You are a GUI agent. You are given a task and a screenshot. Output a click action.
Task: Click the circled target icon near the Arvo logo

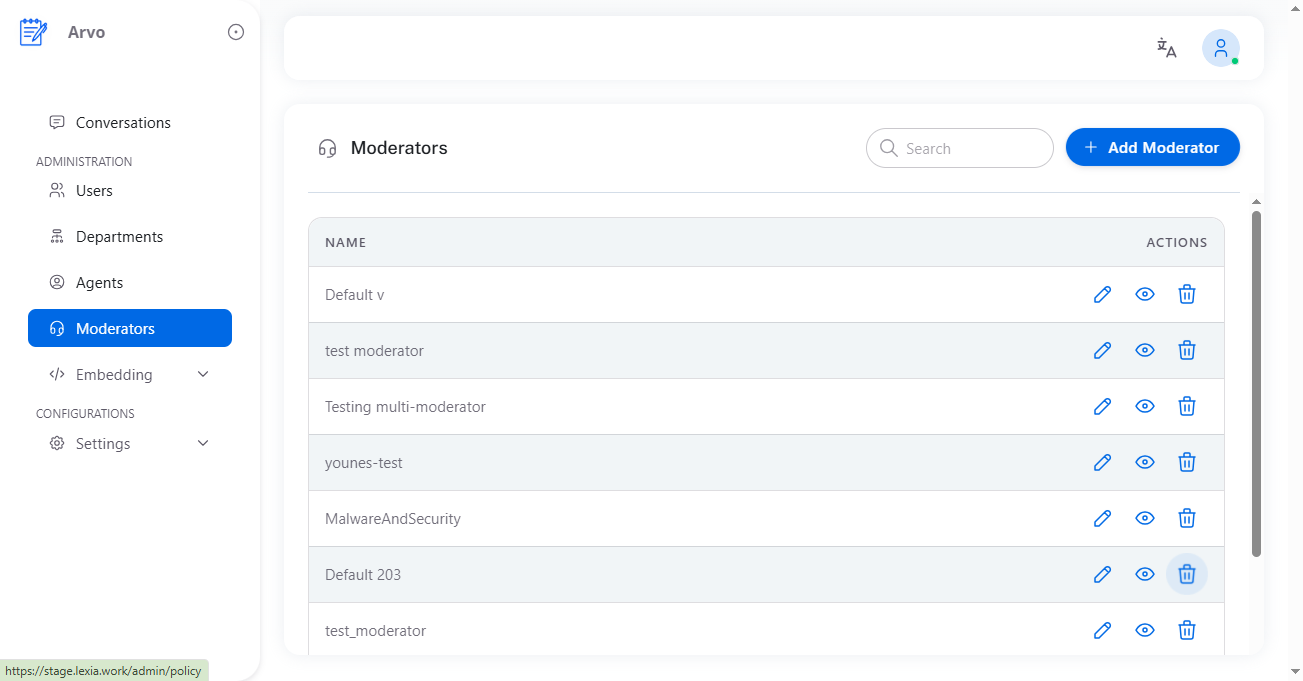coord(235,31)
